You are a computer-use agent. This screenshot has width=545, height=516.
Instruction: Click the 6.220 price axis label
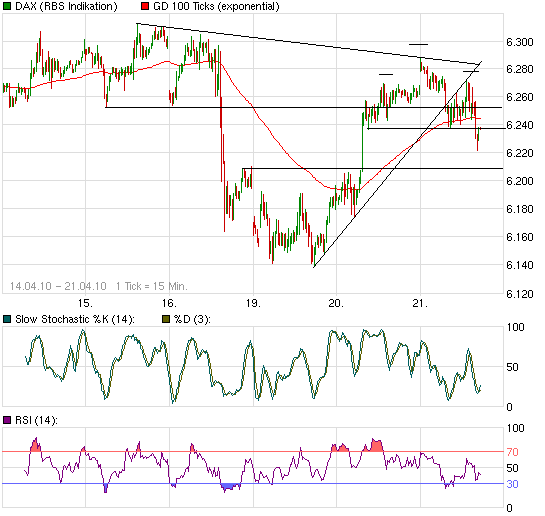pyautogui.click(x=520, y=153)
